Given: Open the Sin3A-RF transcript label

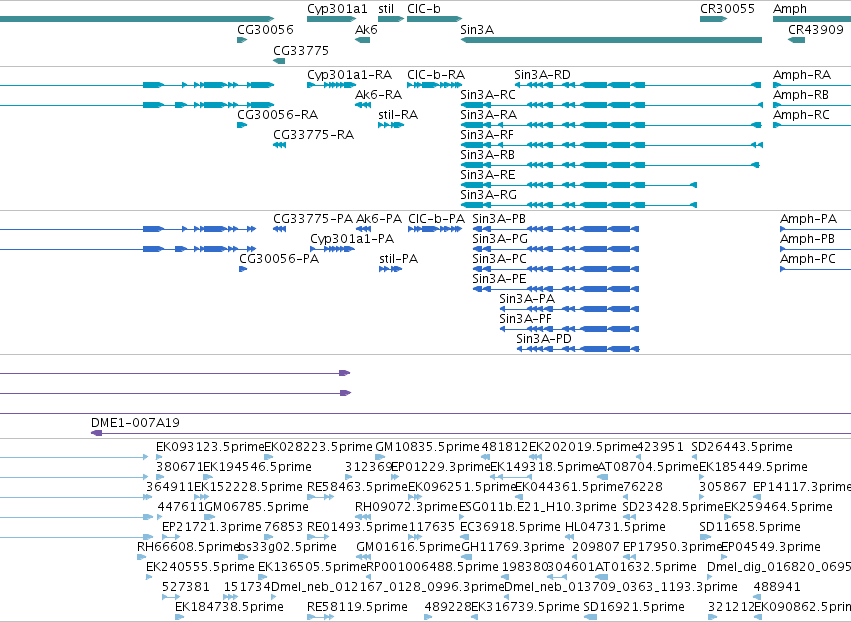Looking at the screenshot, I should coord(487,135).
